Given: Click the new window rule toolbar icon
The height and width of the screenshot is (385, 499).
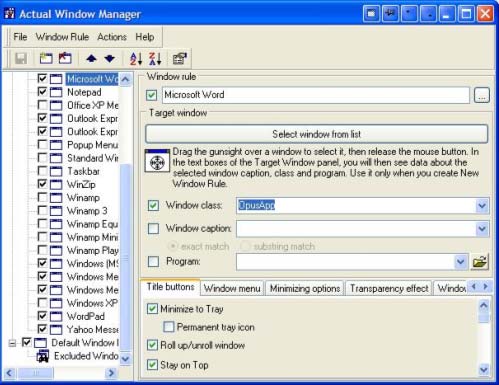Looking at the screenshot, I should 46,58.
